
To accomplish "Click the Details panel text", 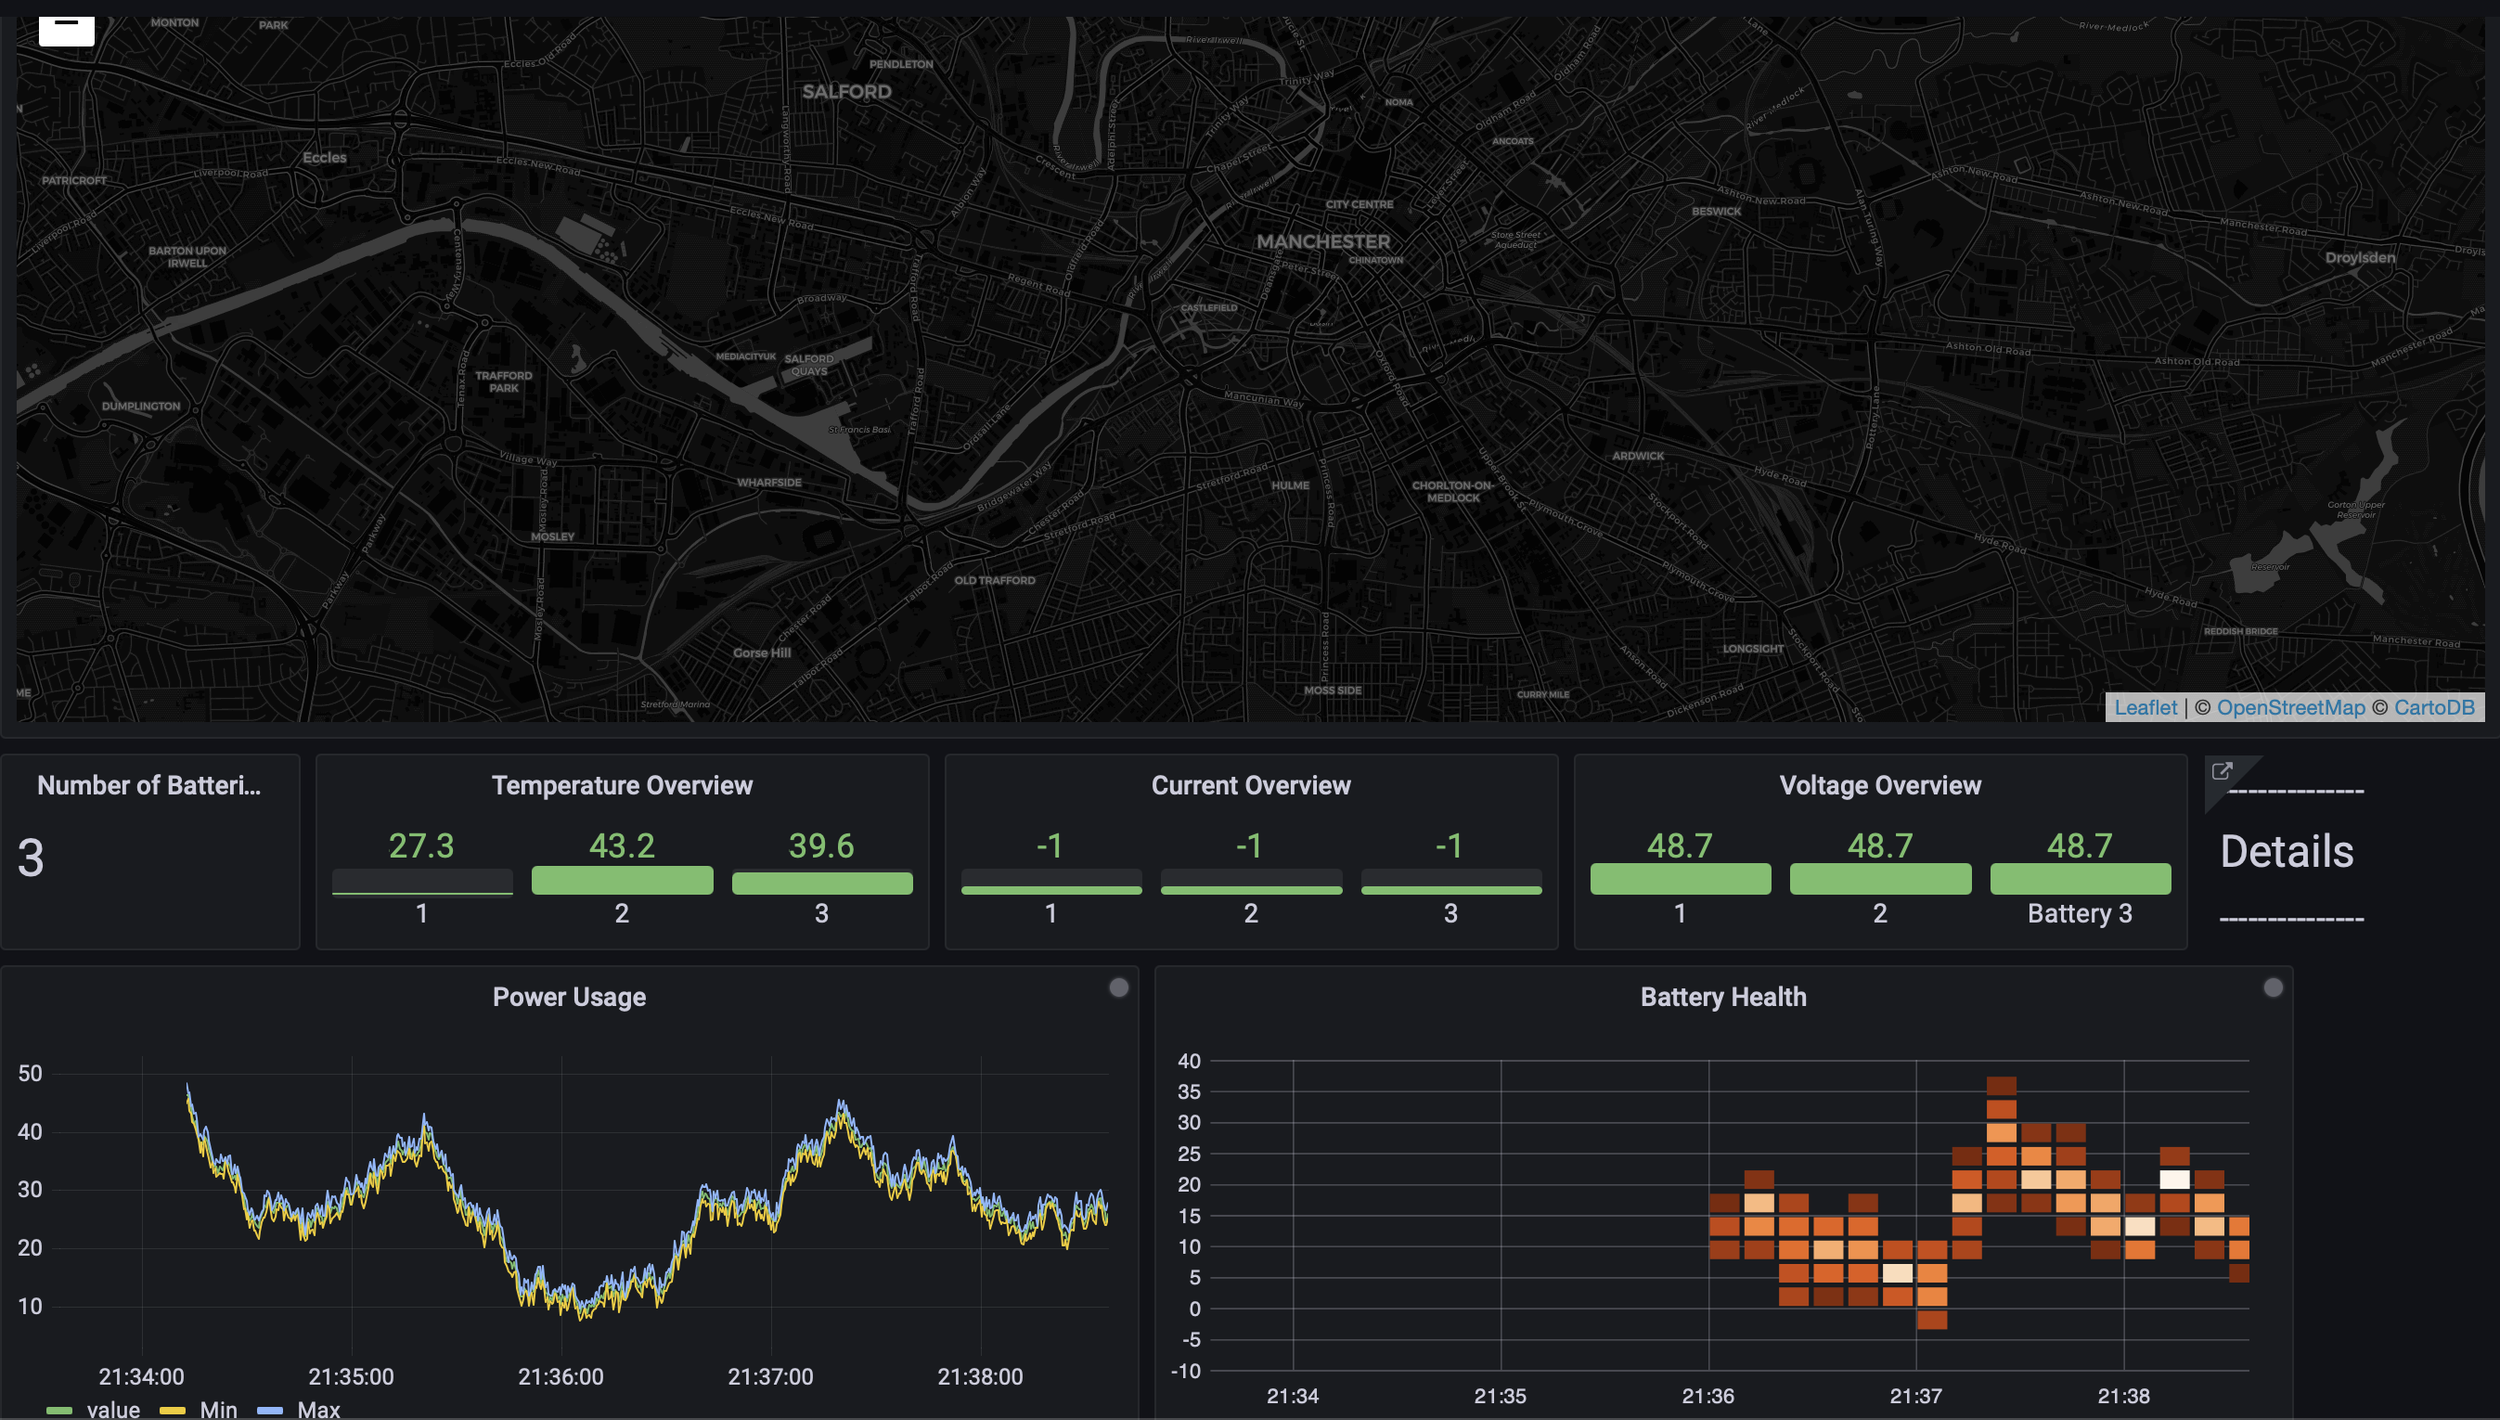I will pyautogui.click(x=2286, y=852).
